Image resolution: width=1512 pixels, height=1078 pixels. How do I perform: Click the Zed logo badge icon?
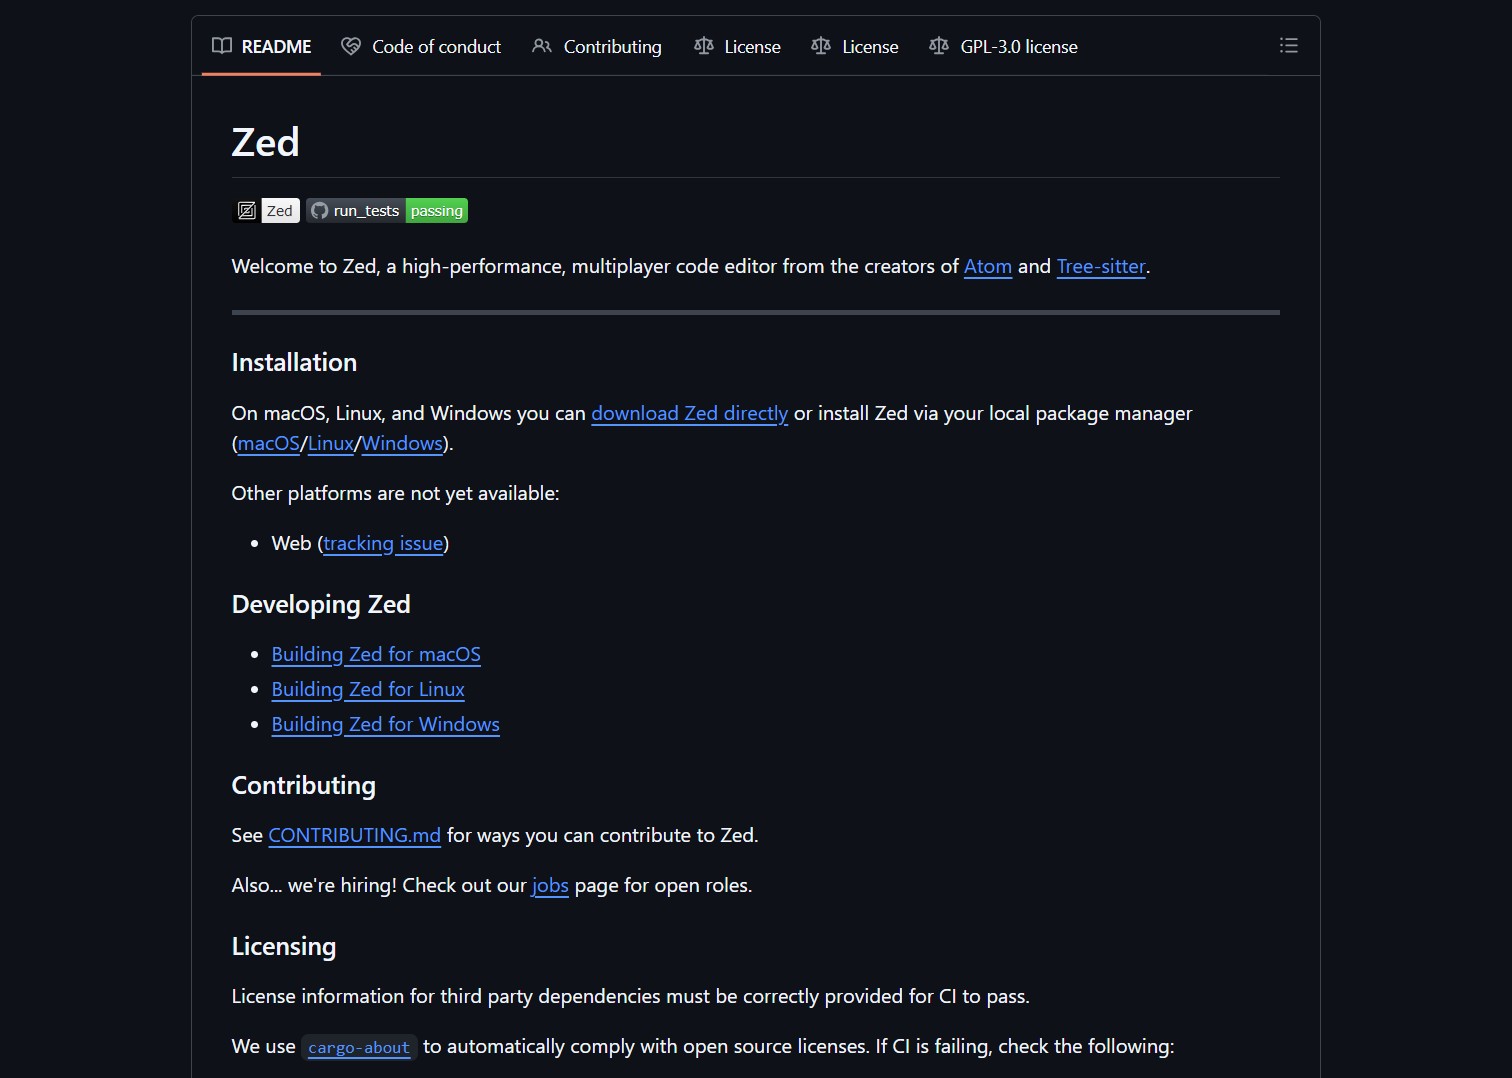(247, 211)
